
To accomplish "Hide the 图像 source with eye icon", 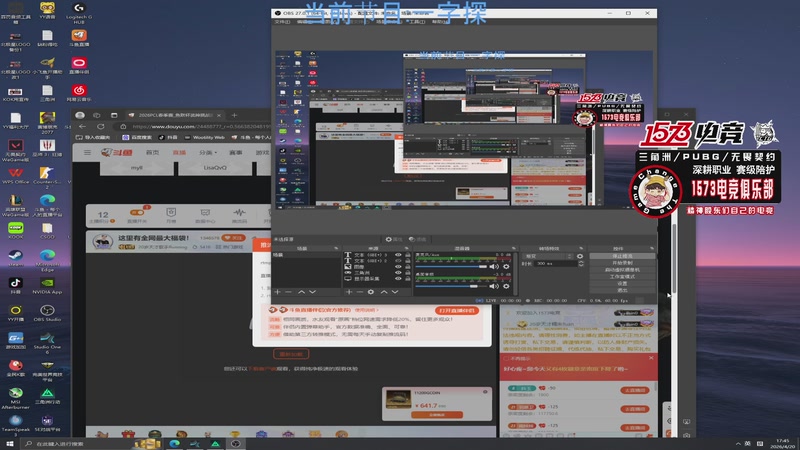I will 398,267.
